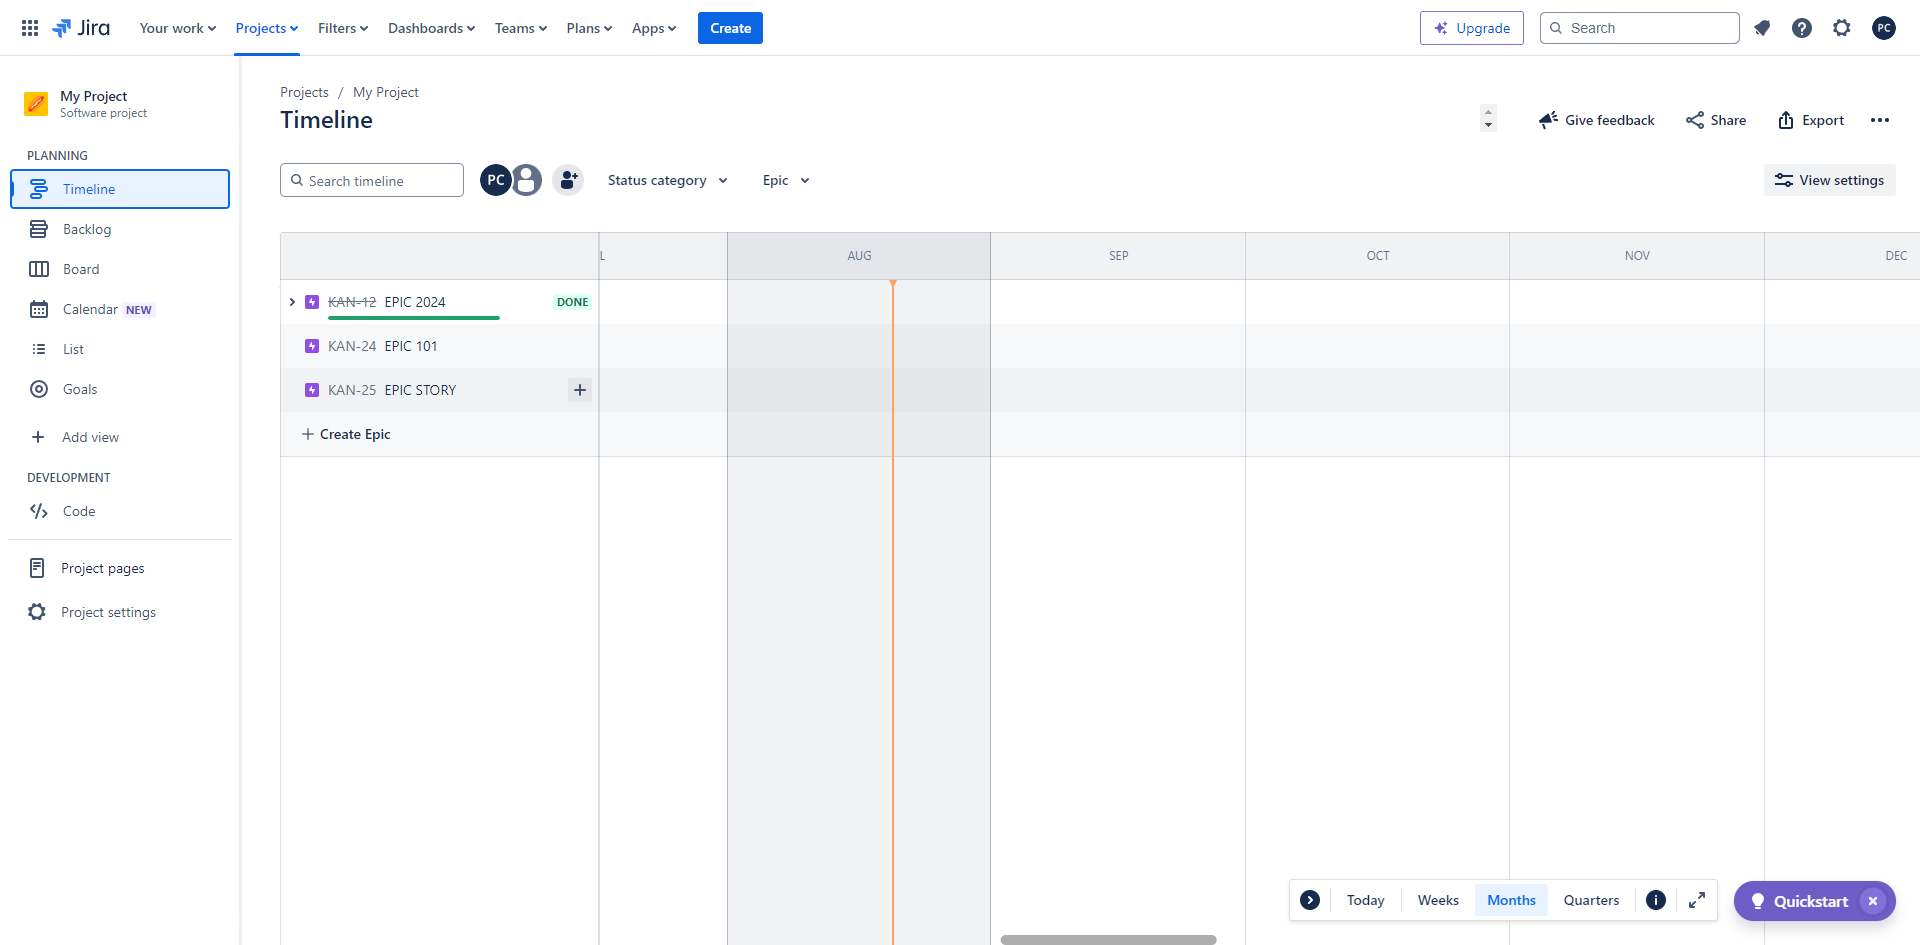Click the horizontal timeline scrollbar
This screenshot has height=945, width=1920.
pyautogui.click(x=1108, y=940)
